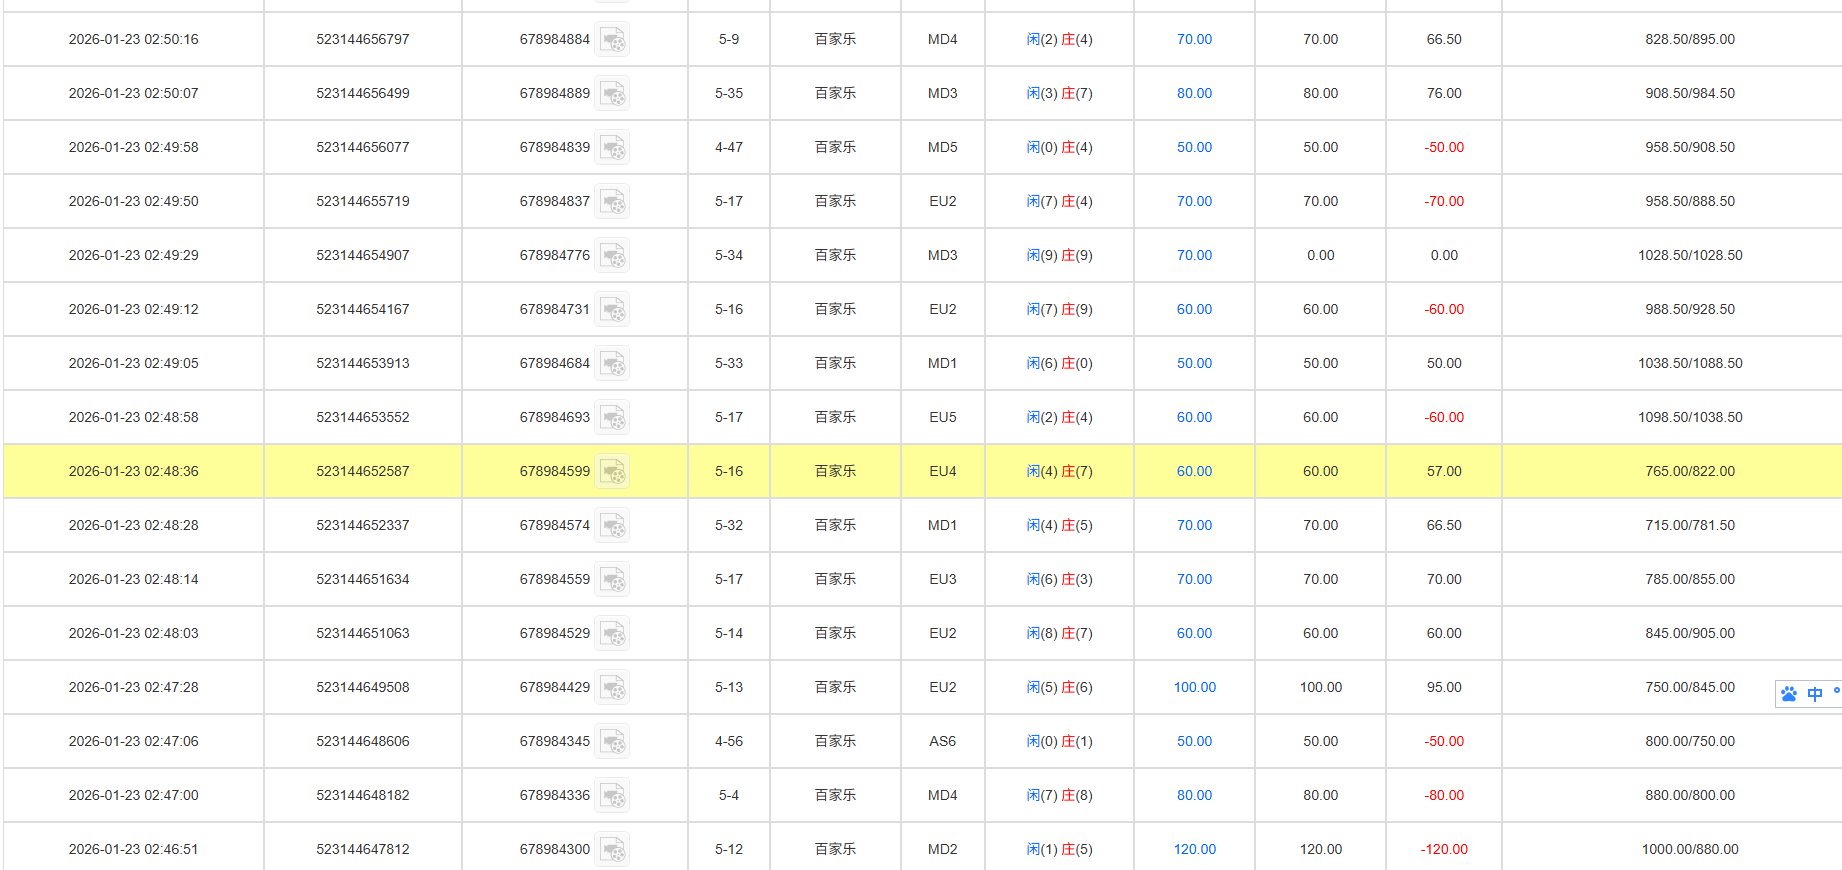Click table code AS6
Screen dimensions: 1842x870
click(942, 742)
